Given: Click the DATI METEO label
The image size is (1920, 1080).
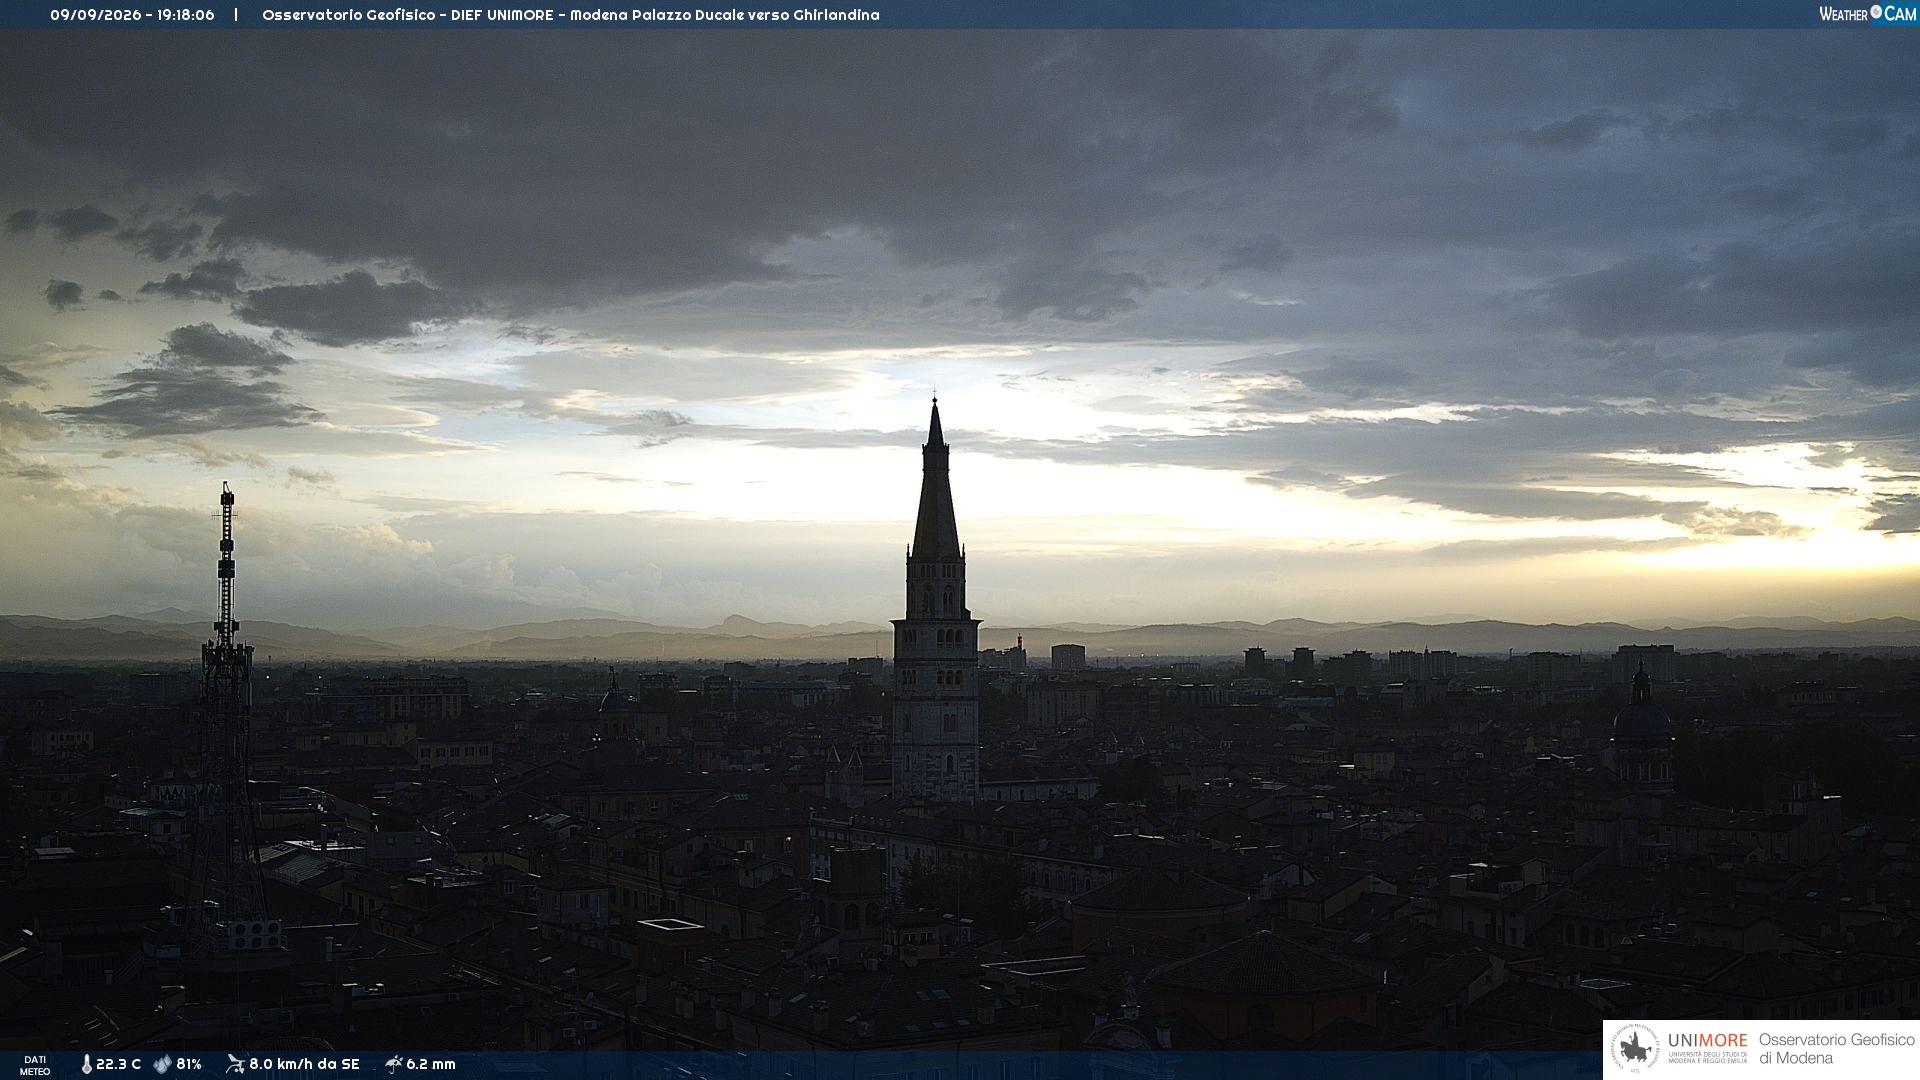Looking at the screenshot, I should tap(35, 1065).
